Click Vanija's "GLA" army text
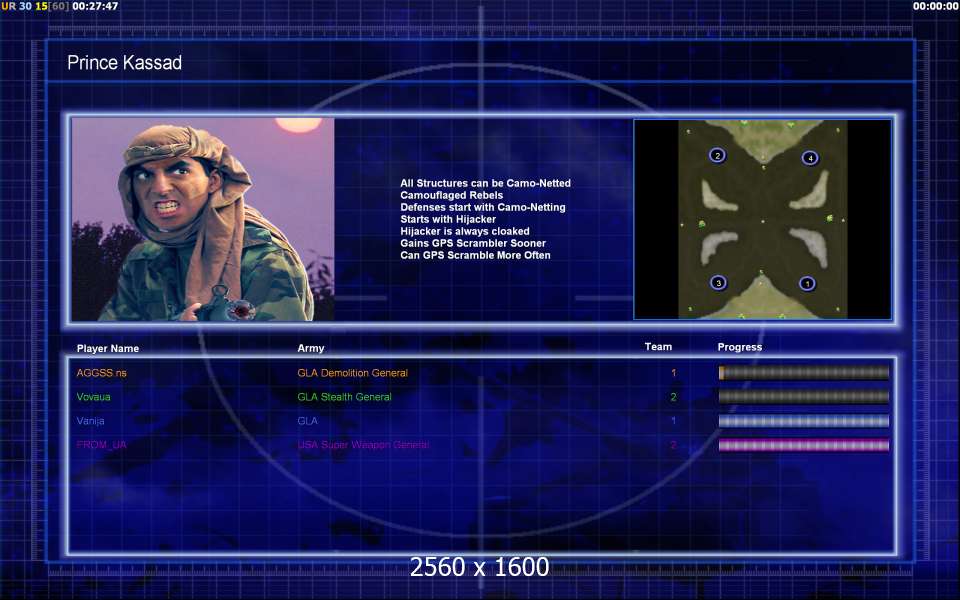The height and width of the screenshot is (600, 960). pyautogui.click(x=307, y=421)
